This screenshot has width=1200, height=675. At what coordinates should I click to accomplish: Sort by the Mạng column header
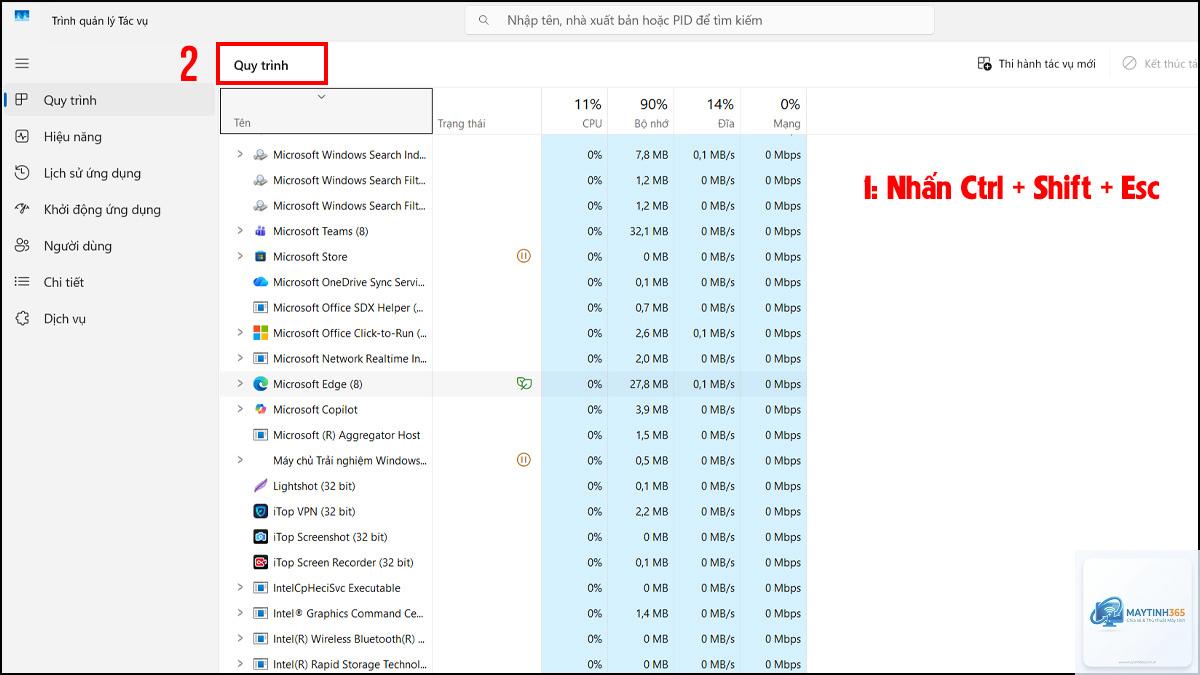pos(773,111)
